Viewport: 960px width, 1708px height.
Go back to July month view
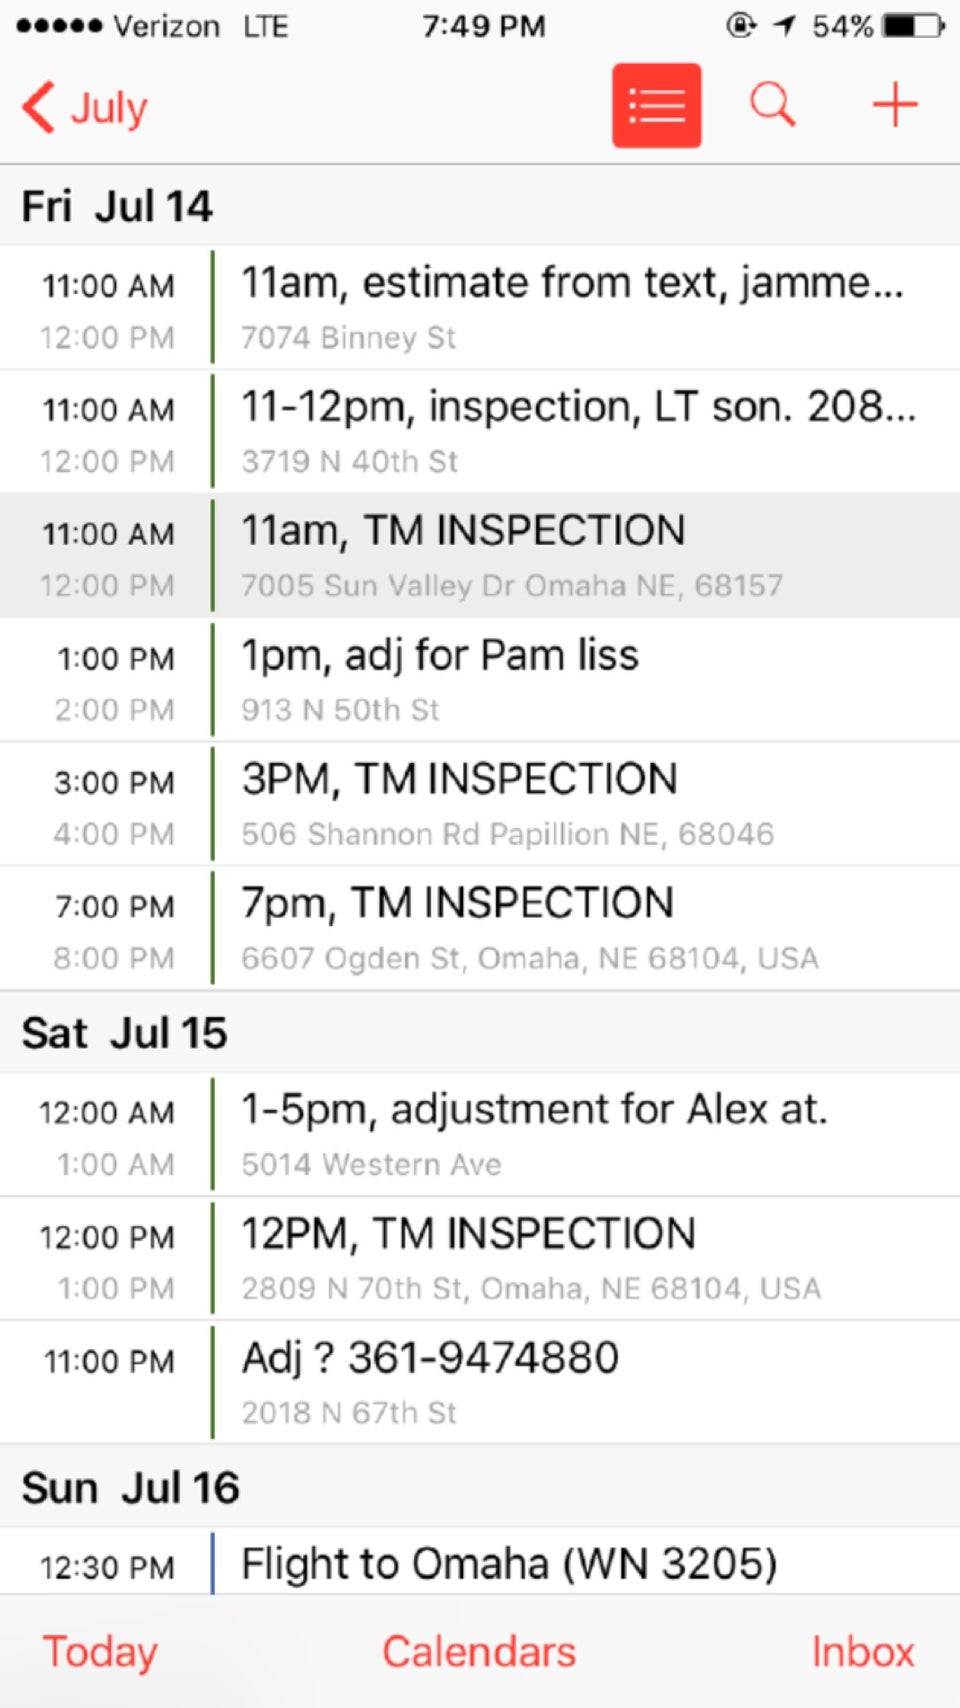coord(86,107)
